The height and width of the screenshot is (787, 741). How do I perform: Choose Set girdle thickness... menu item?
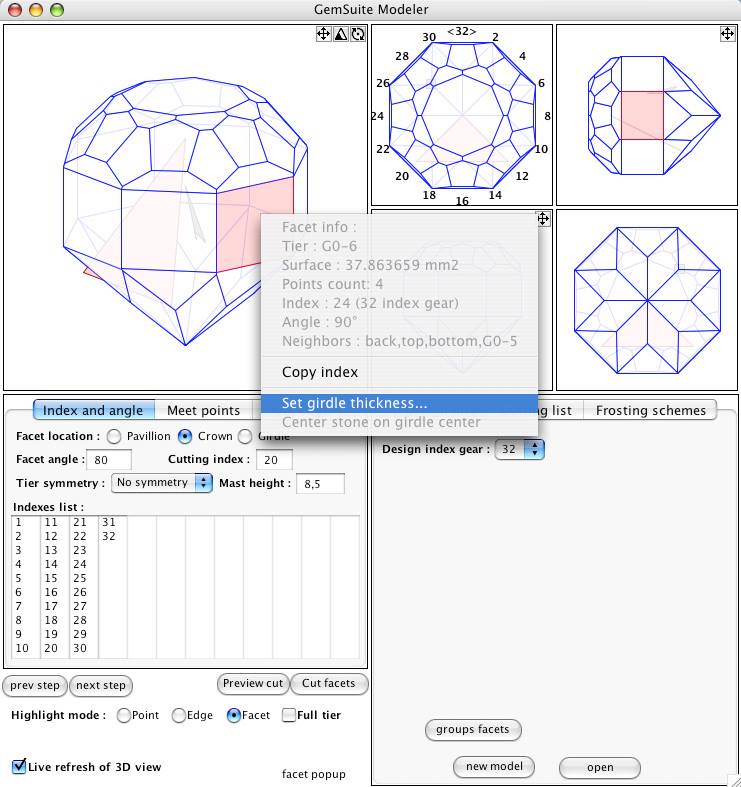point(399,403)
